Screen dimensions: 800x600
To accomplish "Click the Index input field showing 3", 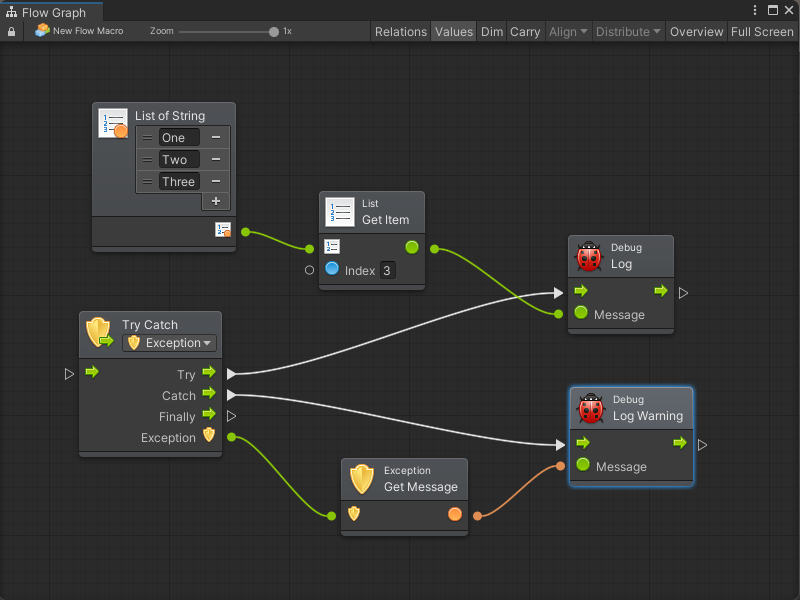I will click(x=388, y=270).
